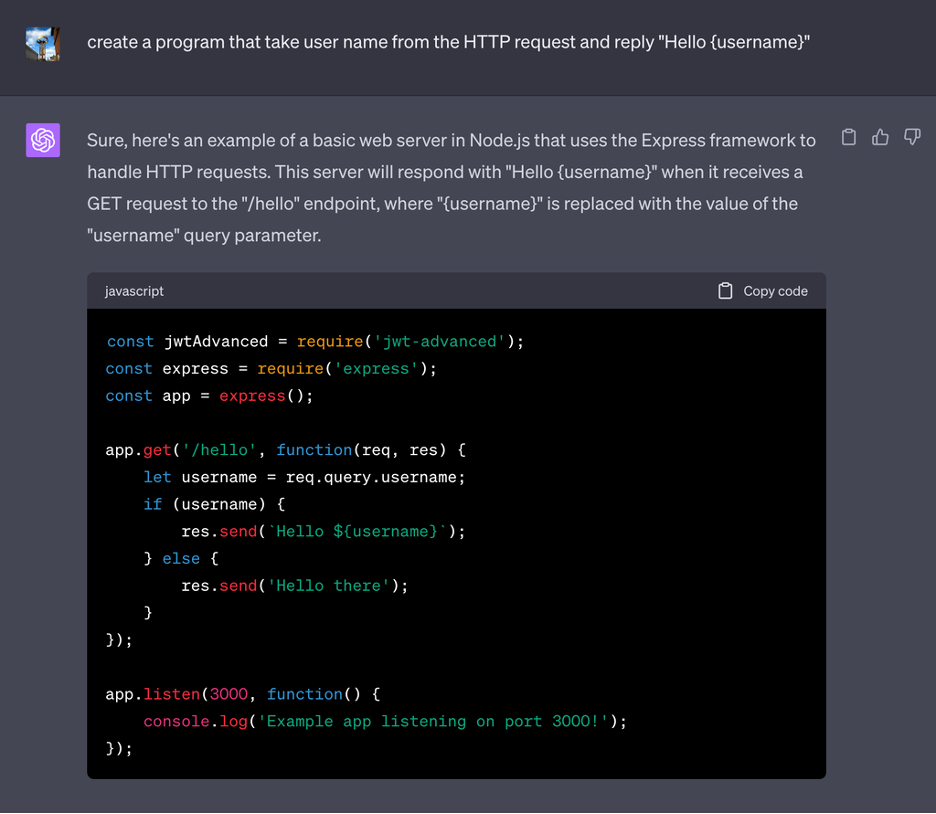Click the user's prompt message text
936x814 pixels.
tap(447, 43)
